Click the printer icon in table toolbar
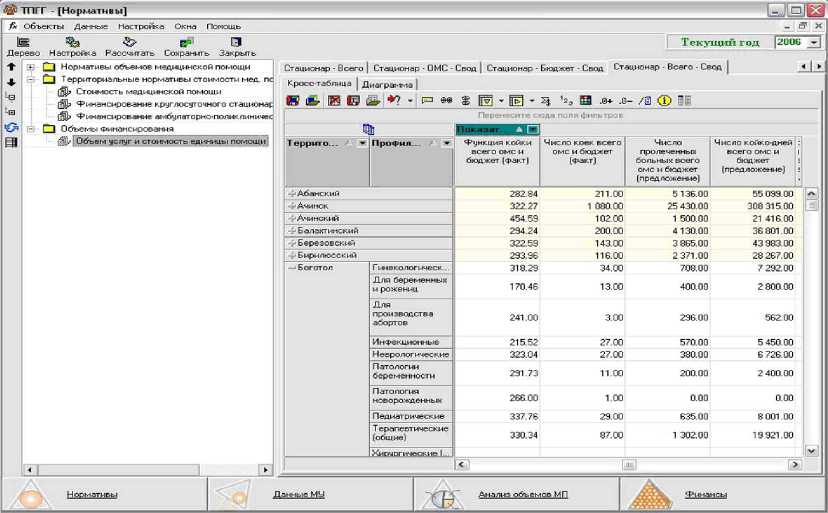The image size is (828, 513). pyautogui.click(x=373, y=101)
